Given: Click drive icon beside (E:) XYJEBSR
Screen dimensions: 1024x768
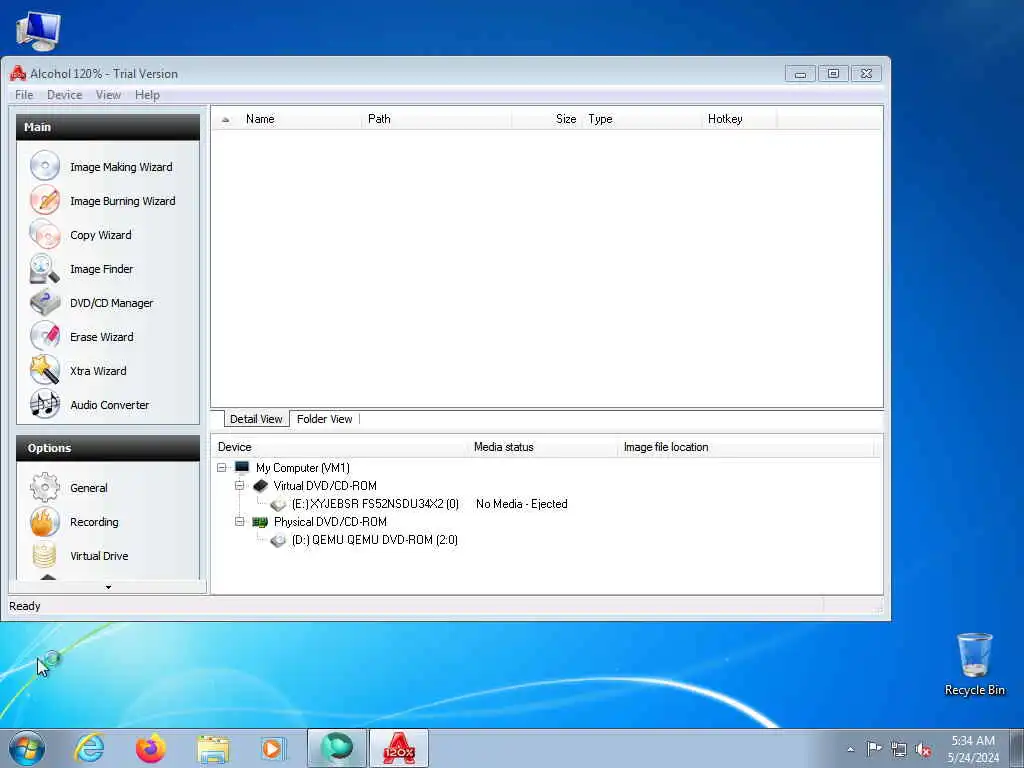Looking at the screenshot, I should (x=278, y=504).
